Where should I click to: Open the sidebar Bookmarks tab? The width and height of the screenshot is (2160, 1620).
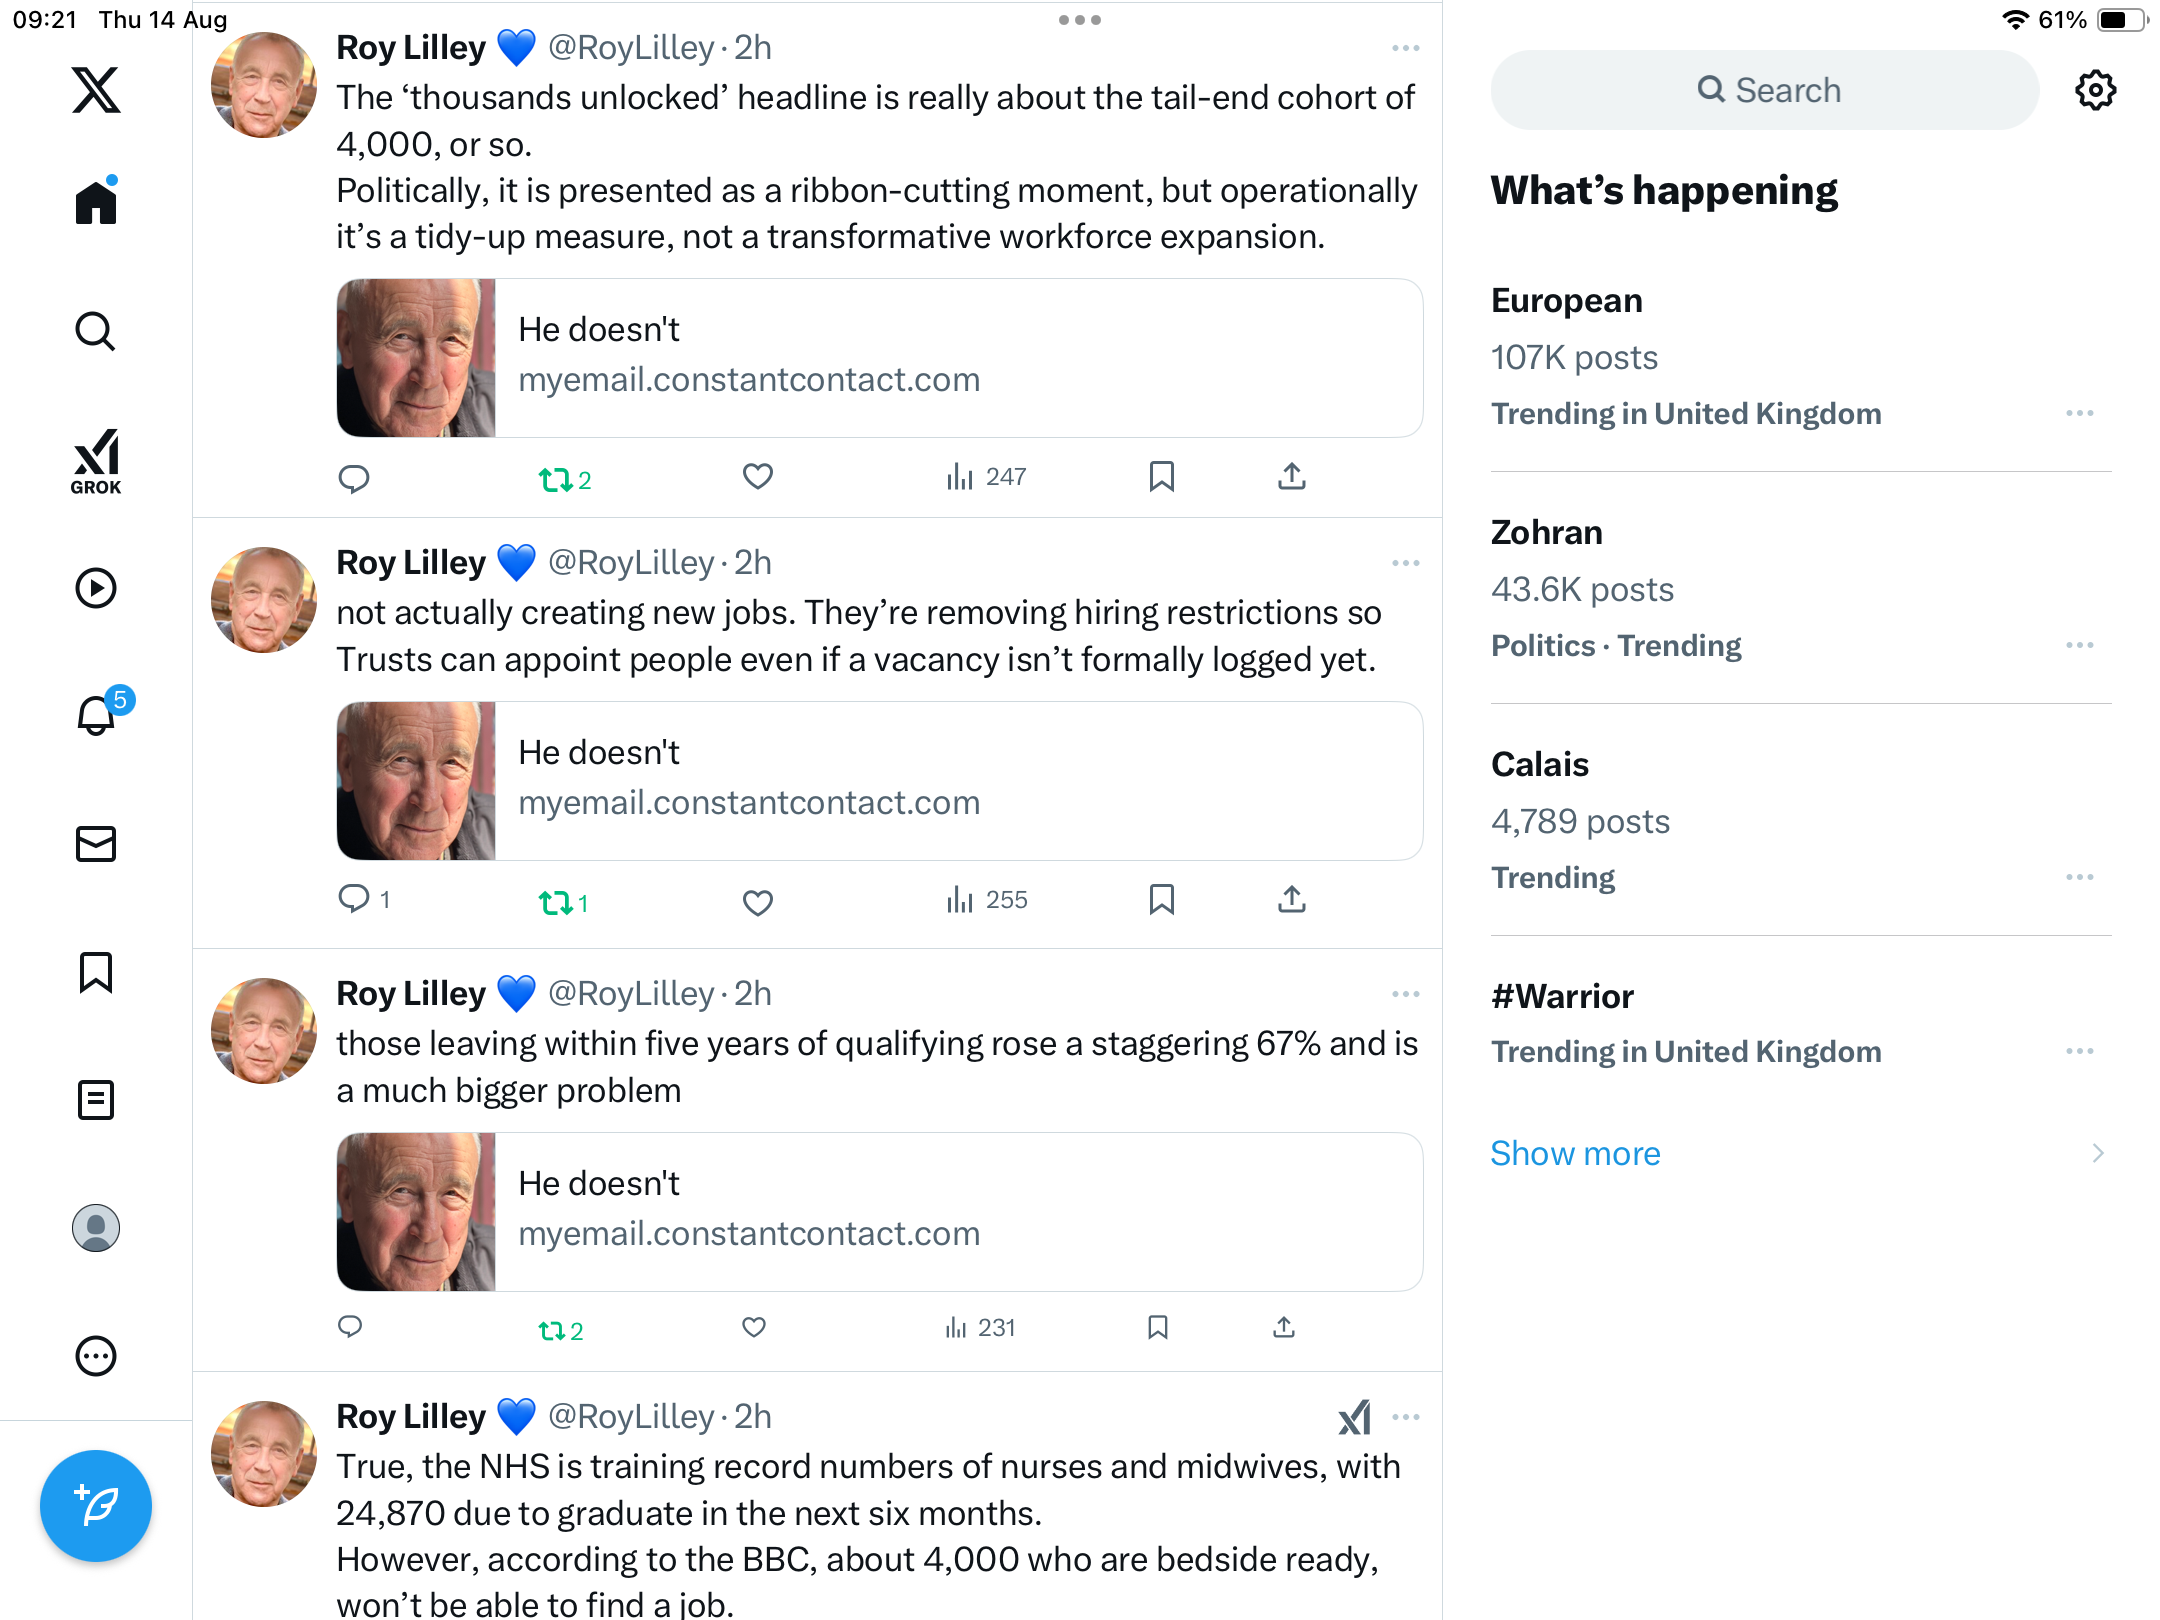coord(96,972)
